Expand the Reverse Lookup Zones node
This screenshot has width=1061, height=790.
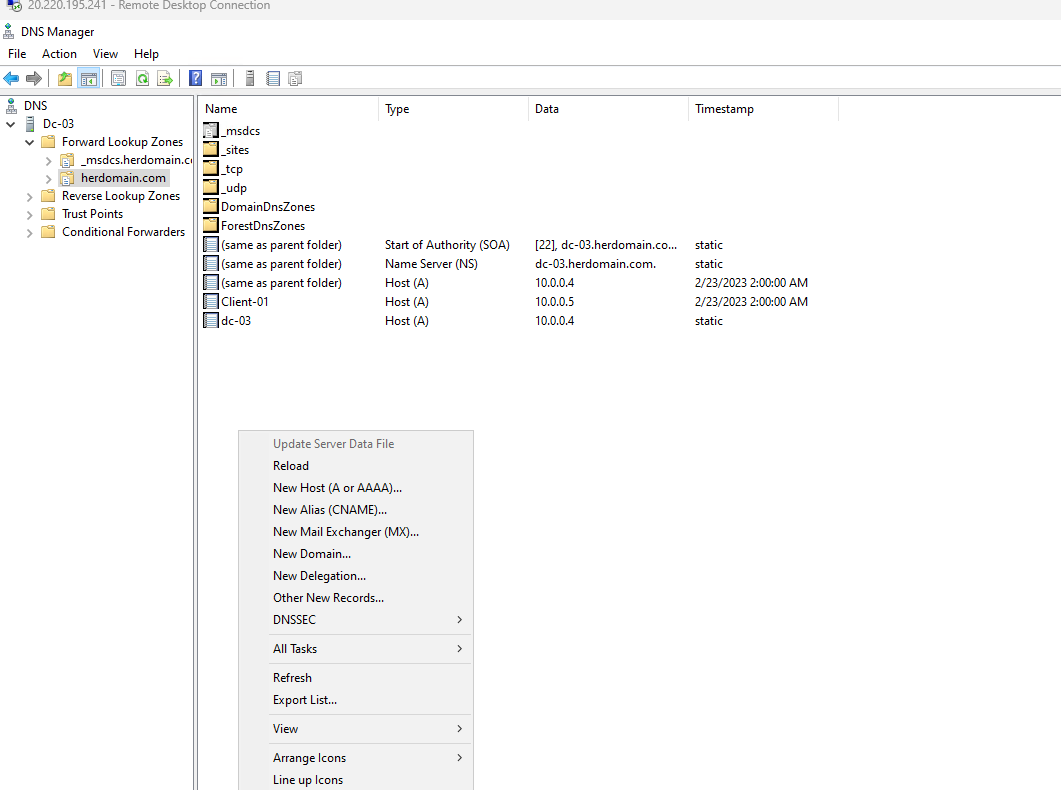(x=29, y=195)
